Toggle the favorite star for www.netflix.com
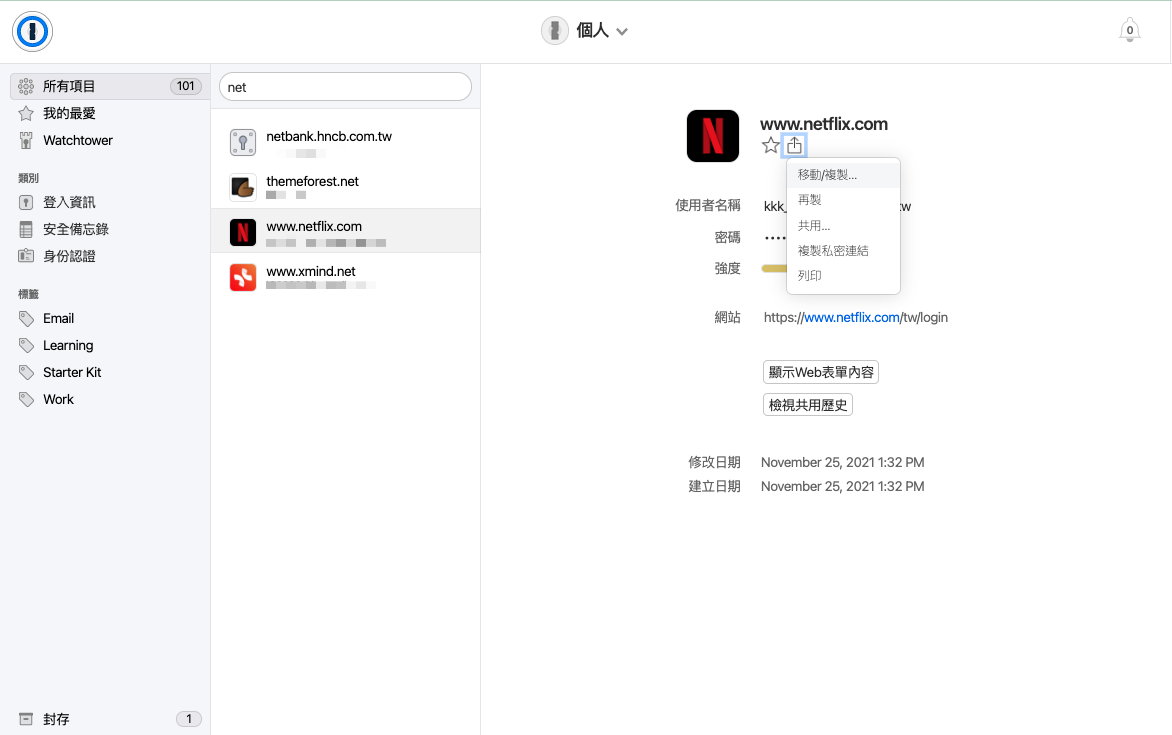 (771, 145)
